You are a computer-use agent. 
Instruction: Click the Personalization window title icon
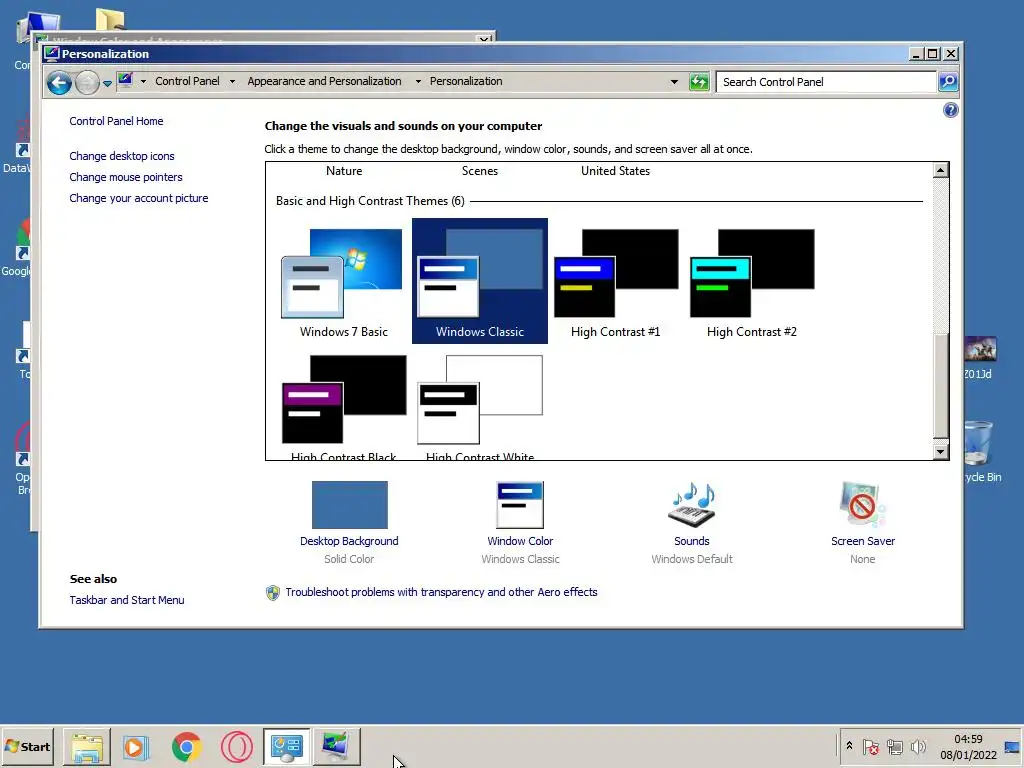click(52, 54)
